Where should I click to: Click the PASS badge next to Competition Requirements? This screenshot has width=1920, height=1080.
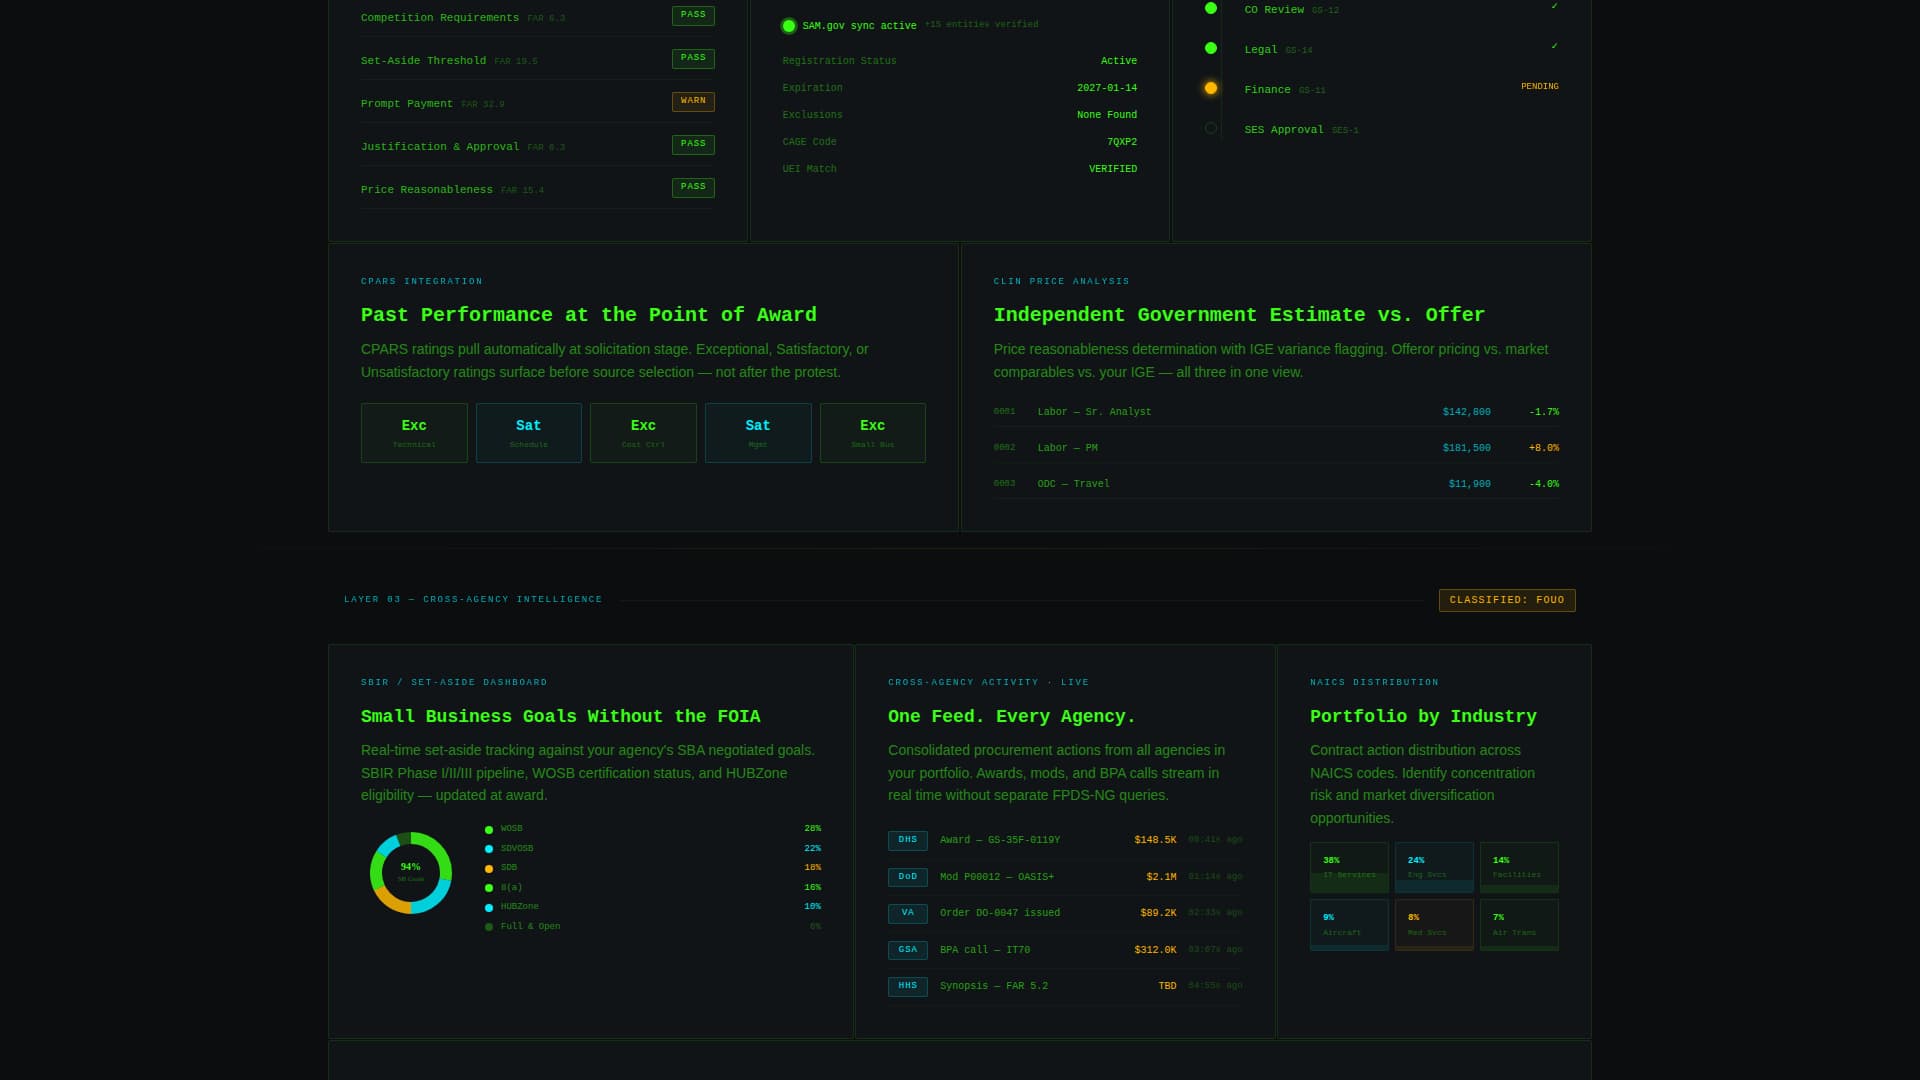pos(693,14)
